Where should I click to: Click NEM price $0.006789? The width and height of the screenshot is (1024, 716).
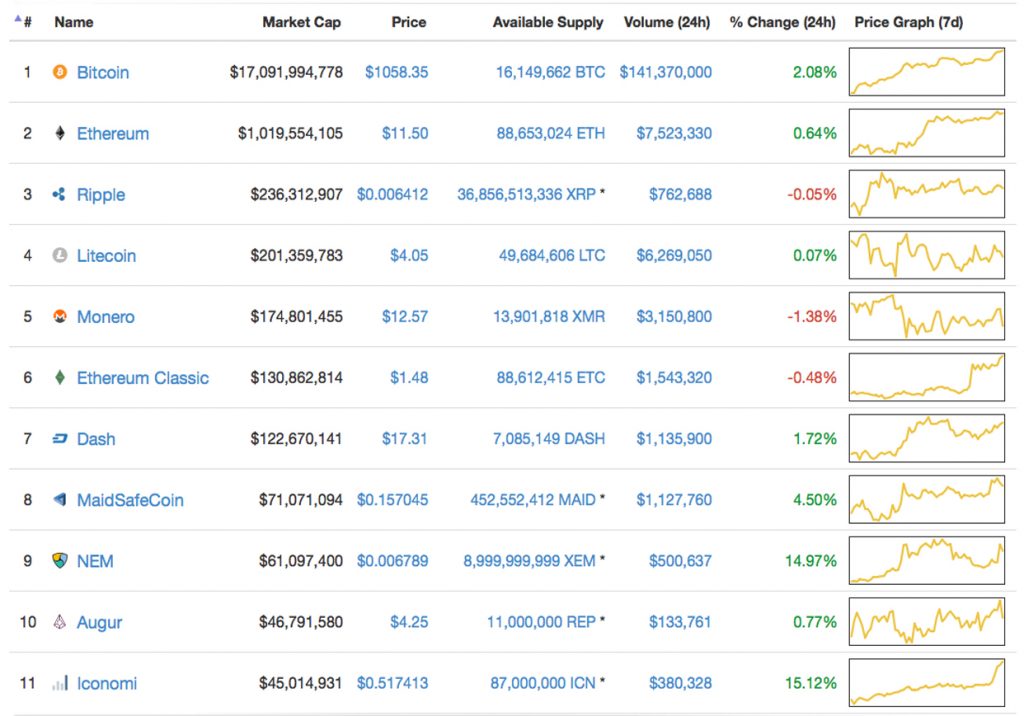click(x=392, y=561)
